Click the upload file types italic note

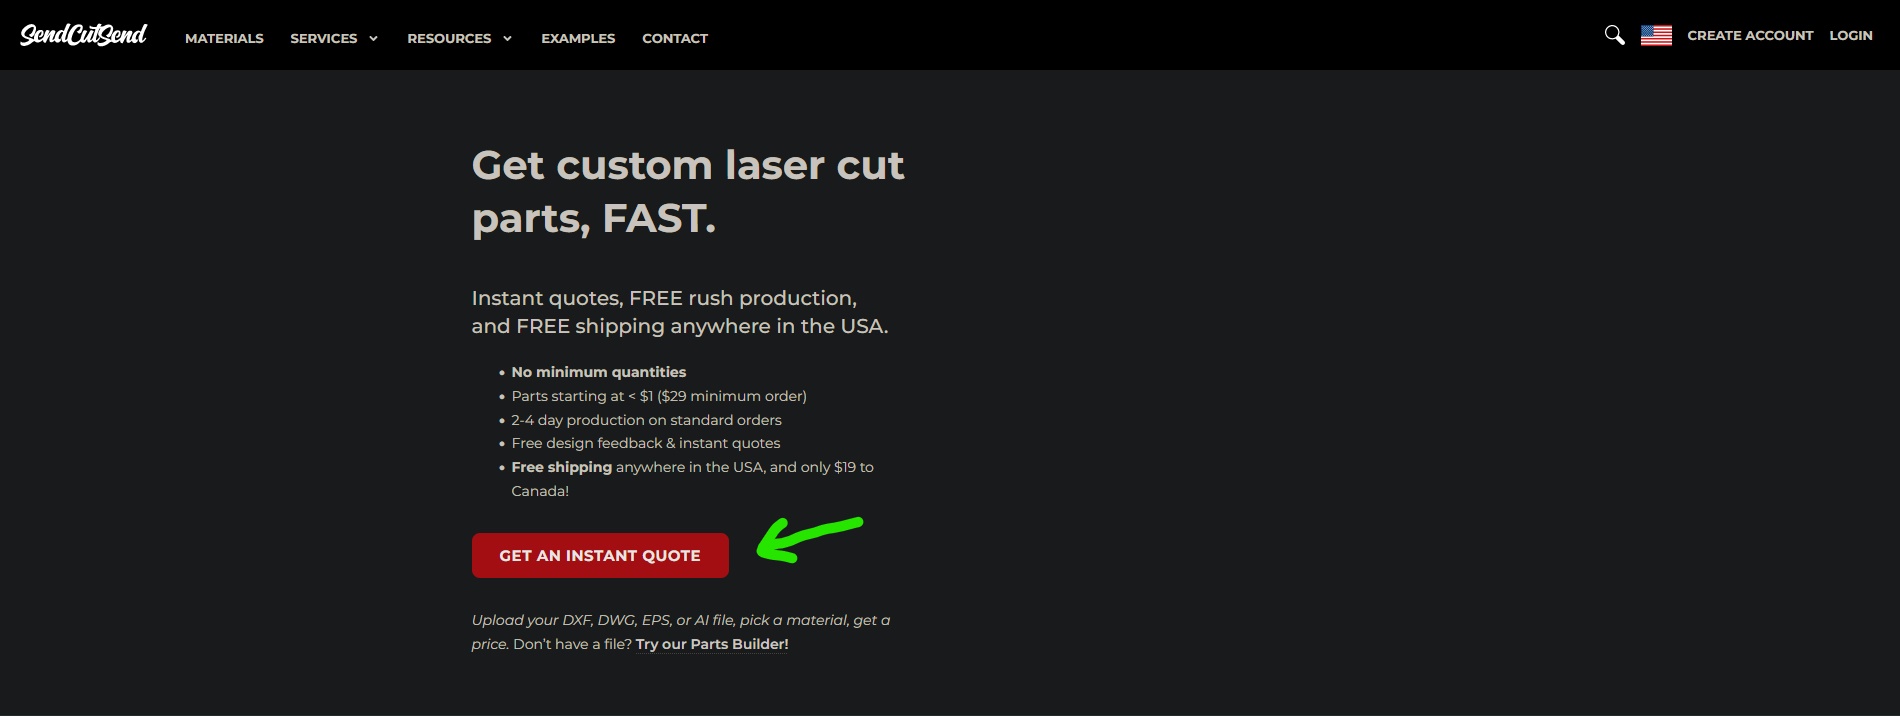(x=680, y=632)
